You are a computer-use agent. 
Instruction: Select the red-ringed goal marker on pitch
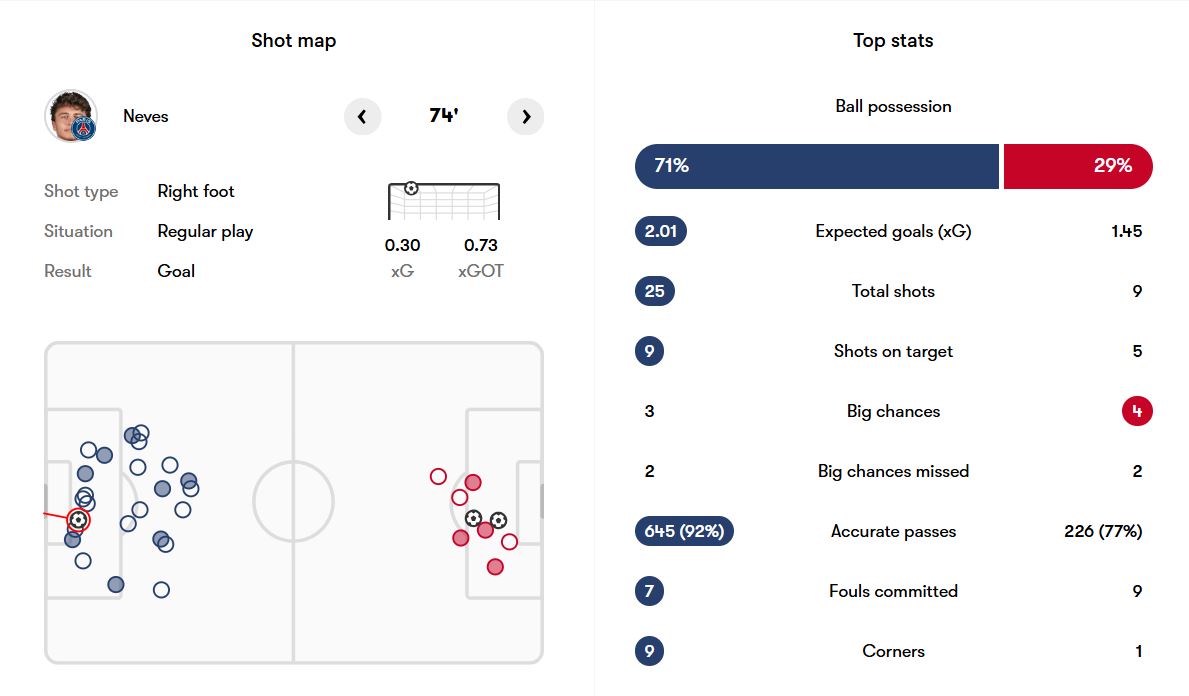78,520
